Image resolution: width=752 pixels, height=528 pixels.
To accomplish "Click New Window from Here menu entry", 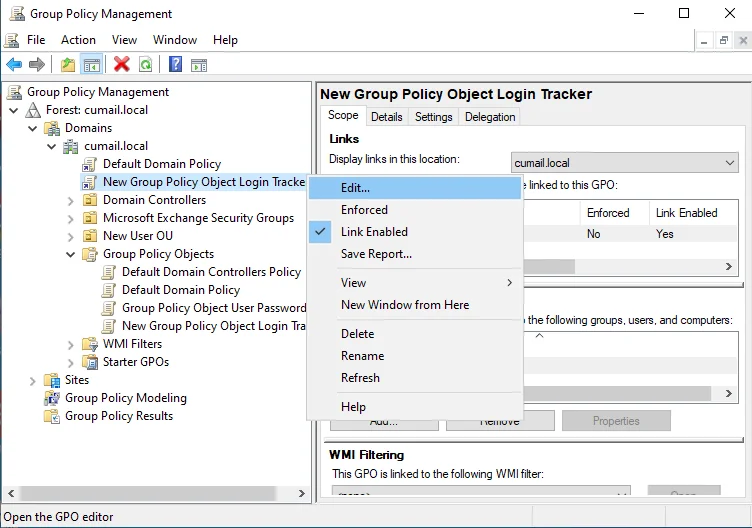I will 415,305.
